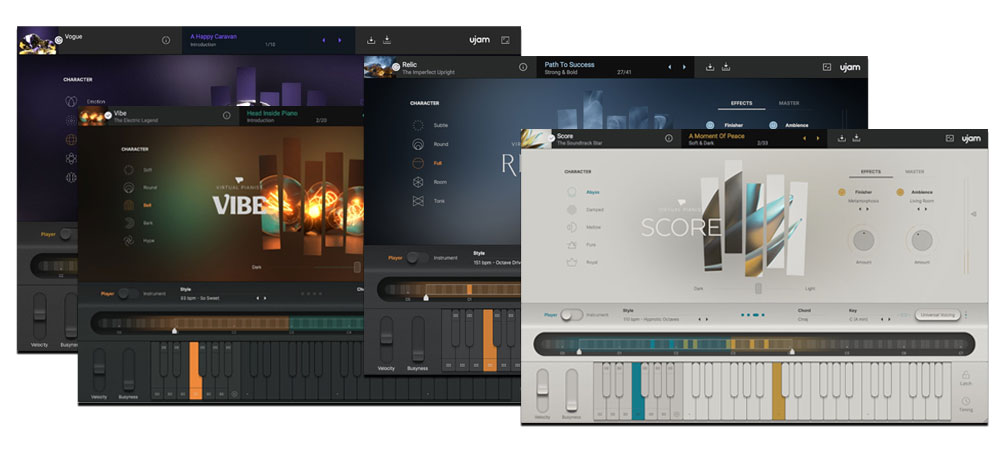Toggle Player/Instrument switch in Relic

[x=417, y=258]
